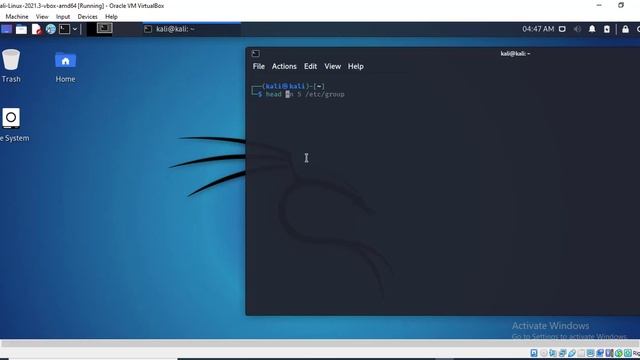This screenshot has width=640, height=360.
Task: Open the VirtualBox Input menu
Action: pos(63,17)
